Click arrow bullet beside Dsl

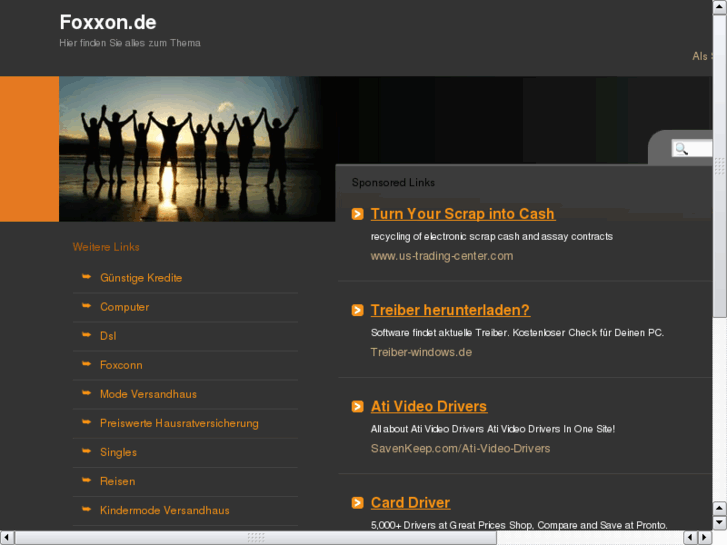pos(86,334)
